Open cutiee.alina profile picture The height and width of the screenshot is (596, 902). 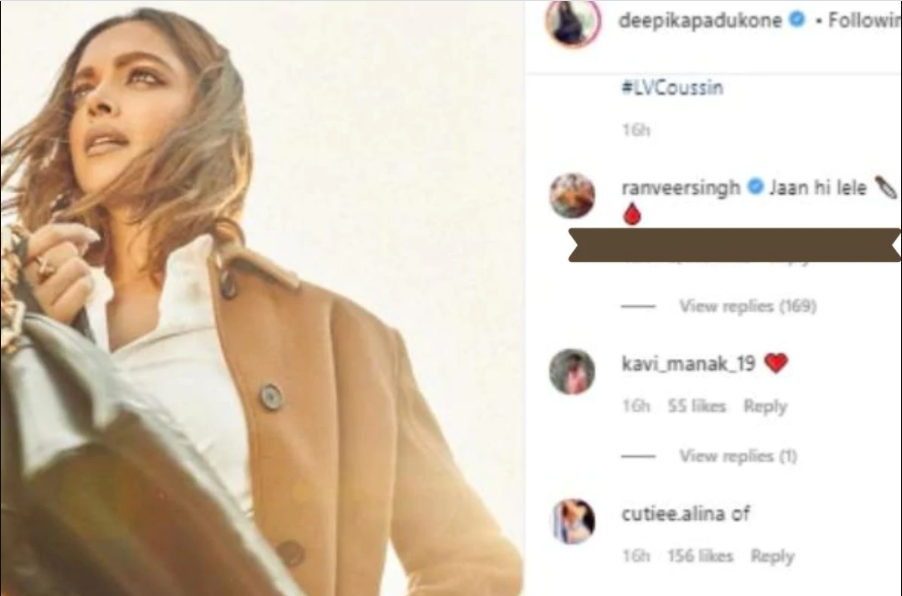coord(573,521)
